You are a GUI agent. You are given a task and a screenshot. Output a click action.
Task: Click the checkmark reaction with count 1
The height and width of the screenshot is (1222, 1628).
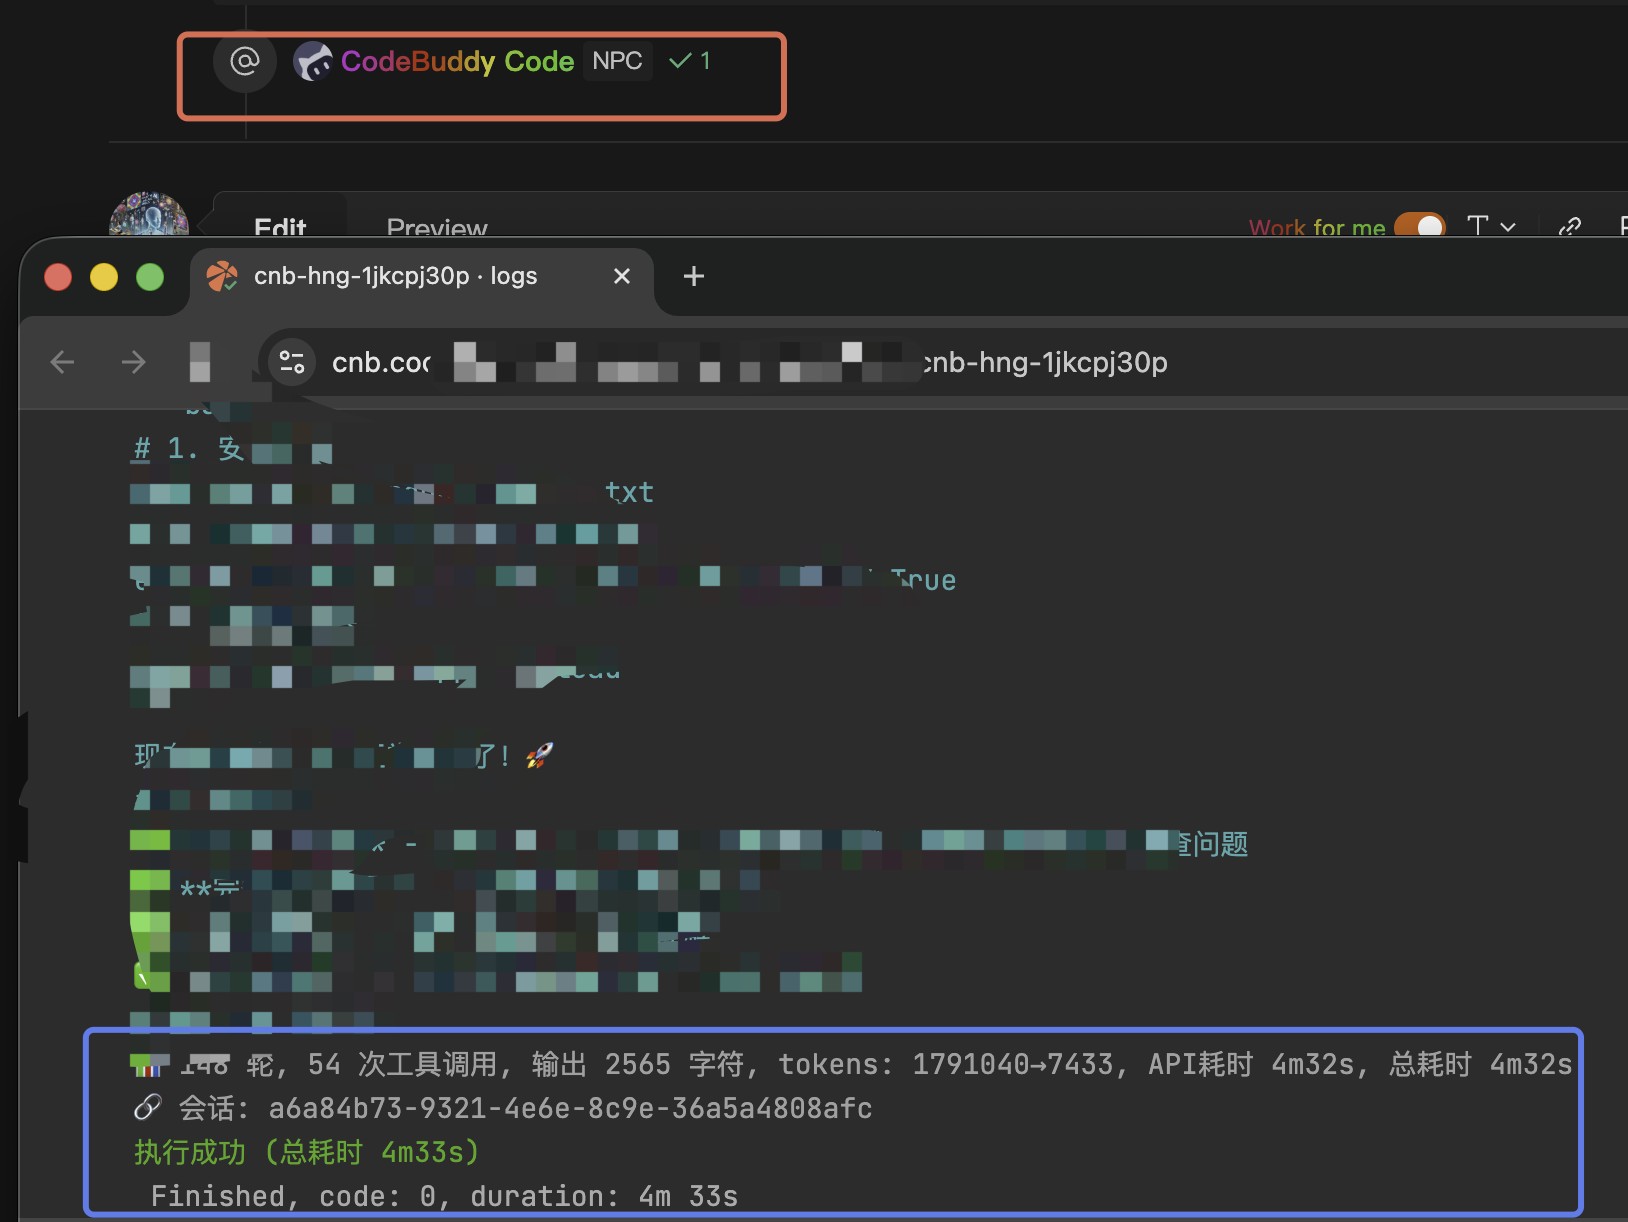point(690,61)
